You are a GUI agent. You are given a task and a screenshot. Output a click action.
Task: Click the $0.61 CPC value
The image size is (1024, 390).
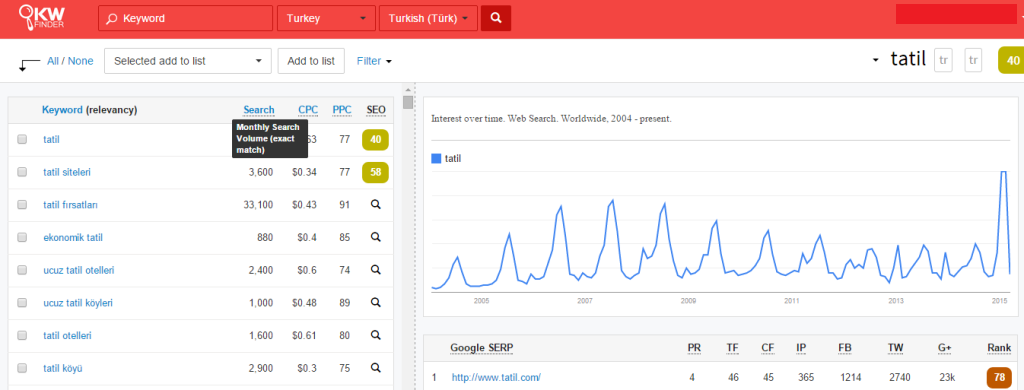coord(304,335)
